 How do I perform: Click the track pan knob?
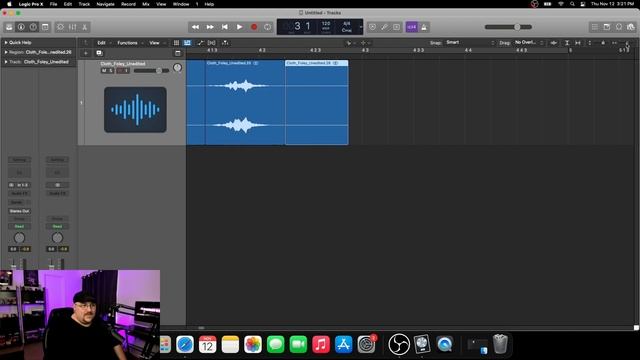(x=178, y=68)
